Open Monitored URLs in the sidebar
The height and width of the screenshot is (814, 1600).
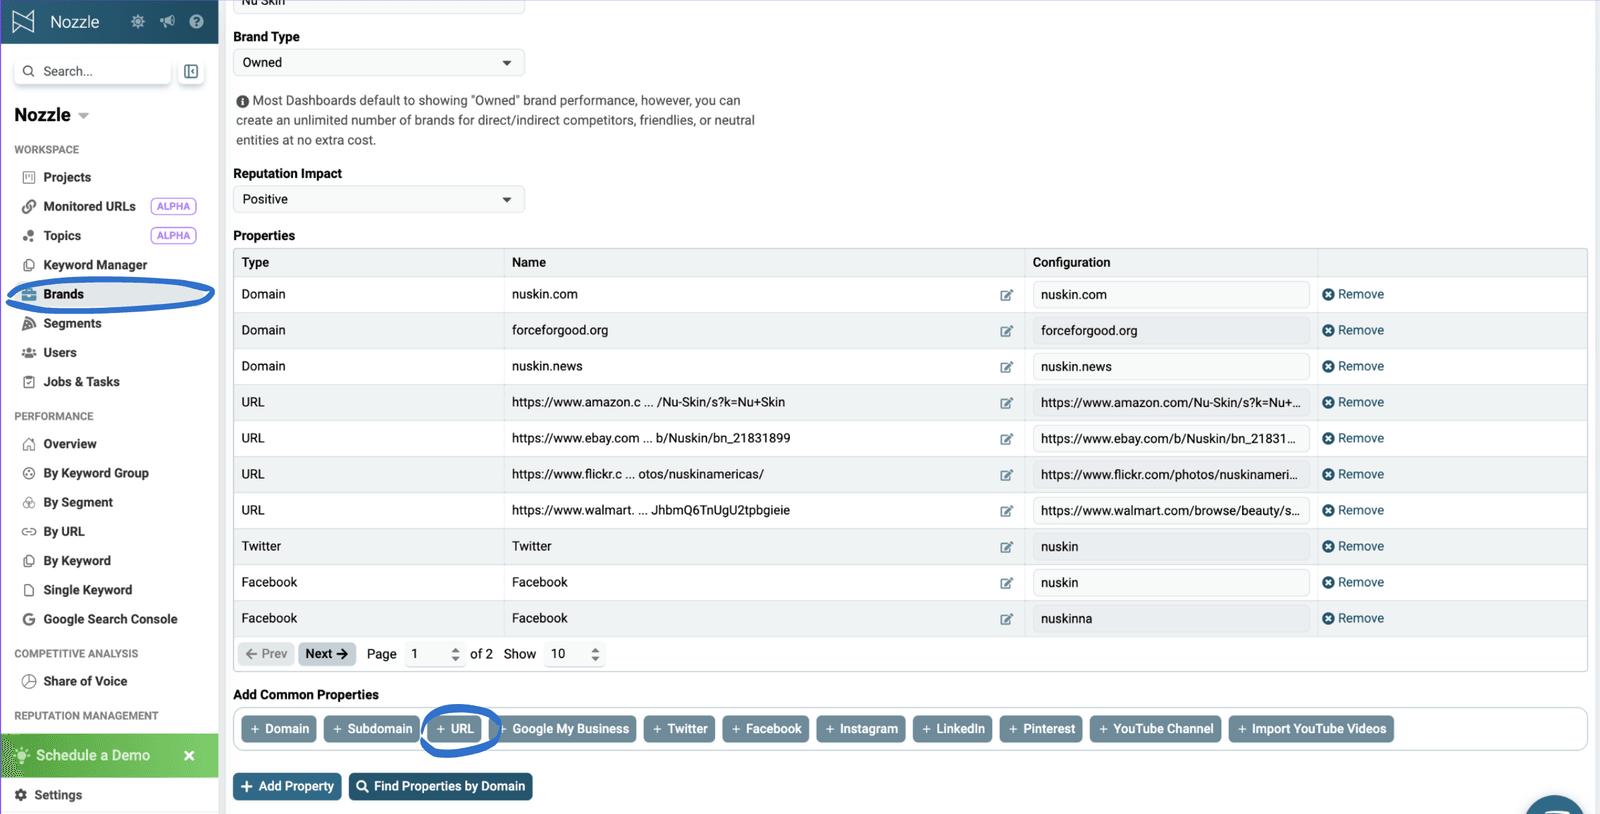[89, 206]
